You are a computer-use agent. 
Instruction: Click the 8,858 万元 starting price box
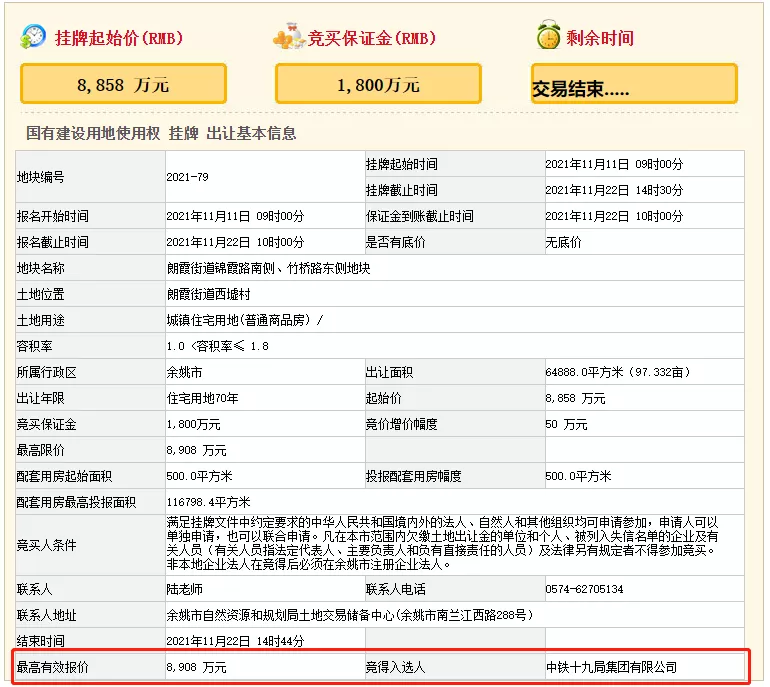(x=123, y=84)
